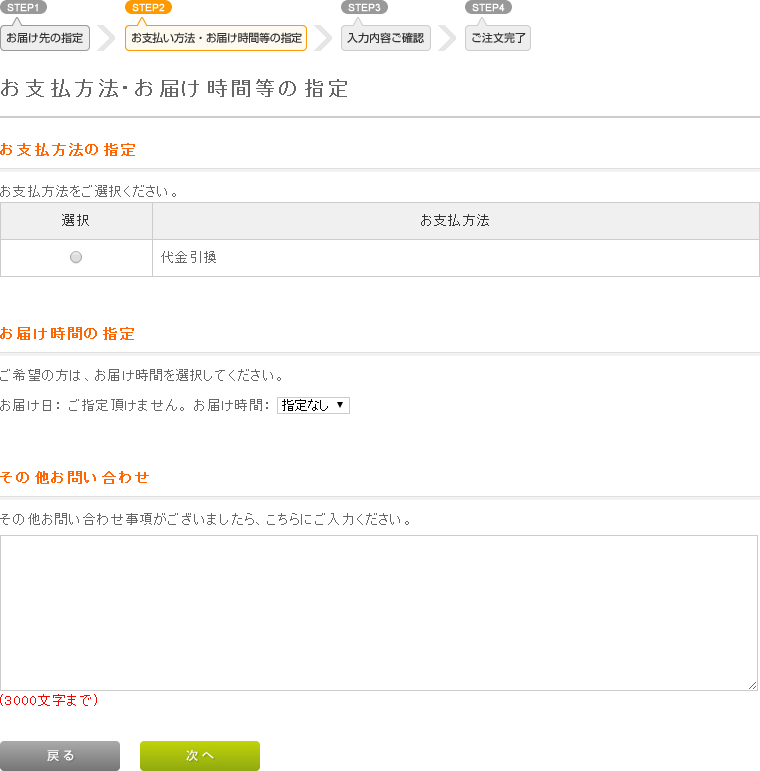
Task: Click into the その他お問い合わせ text area
Action: tap(379, 613)
